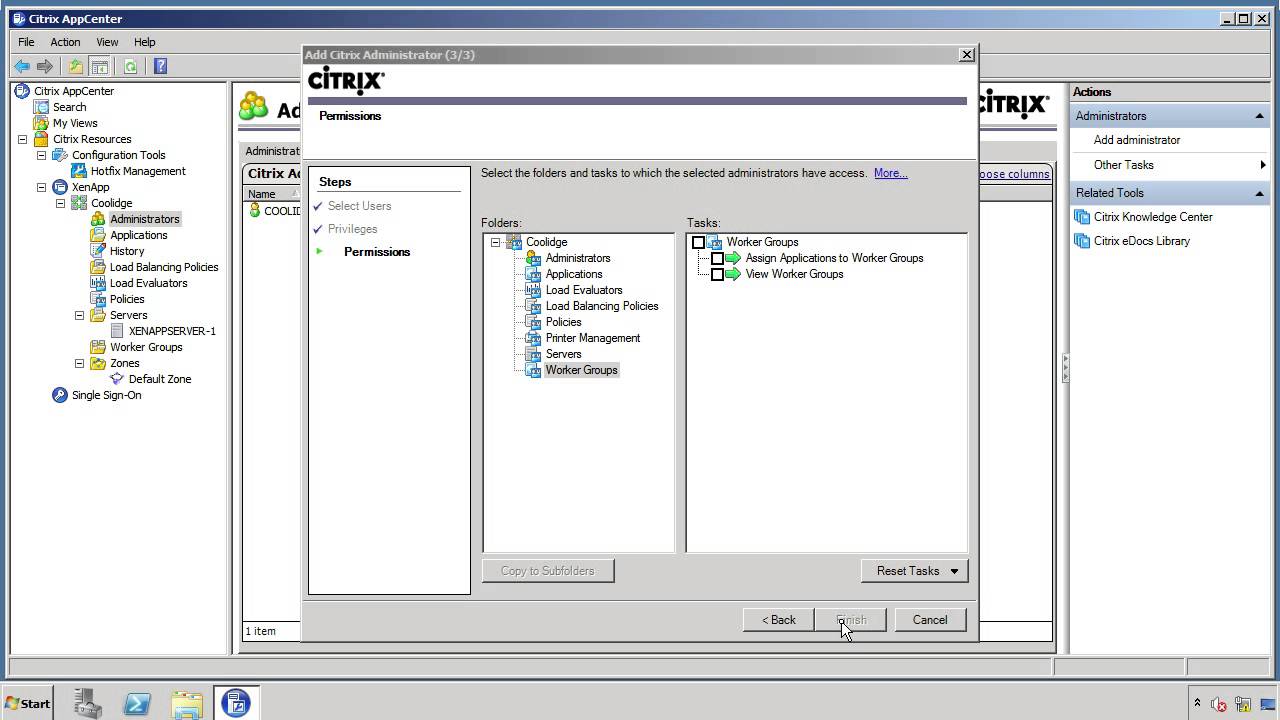Collapse the Coolidge folder in wizard
Image resolution: width=1280 pixels, height=720 pixels.
click(x=495, y=242)
